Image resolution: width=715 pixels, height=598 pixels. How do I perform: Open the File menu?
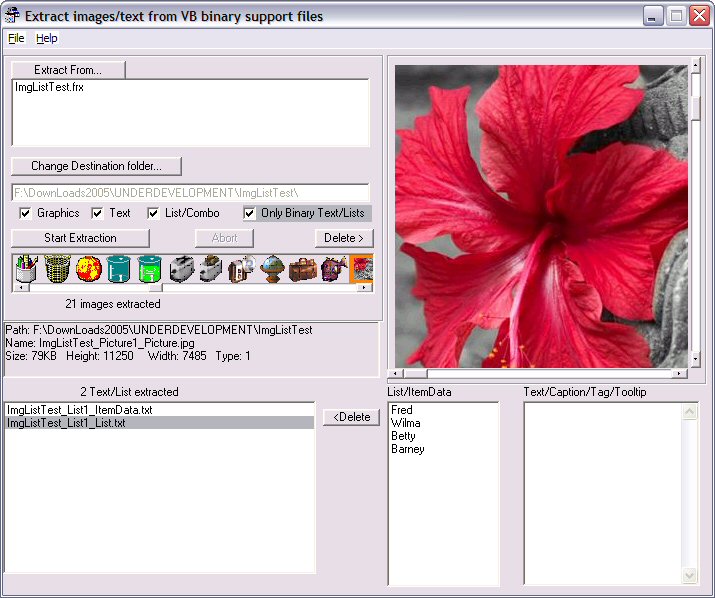tap(16, 38)
